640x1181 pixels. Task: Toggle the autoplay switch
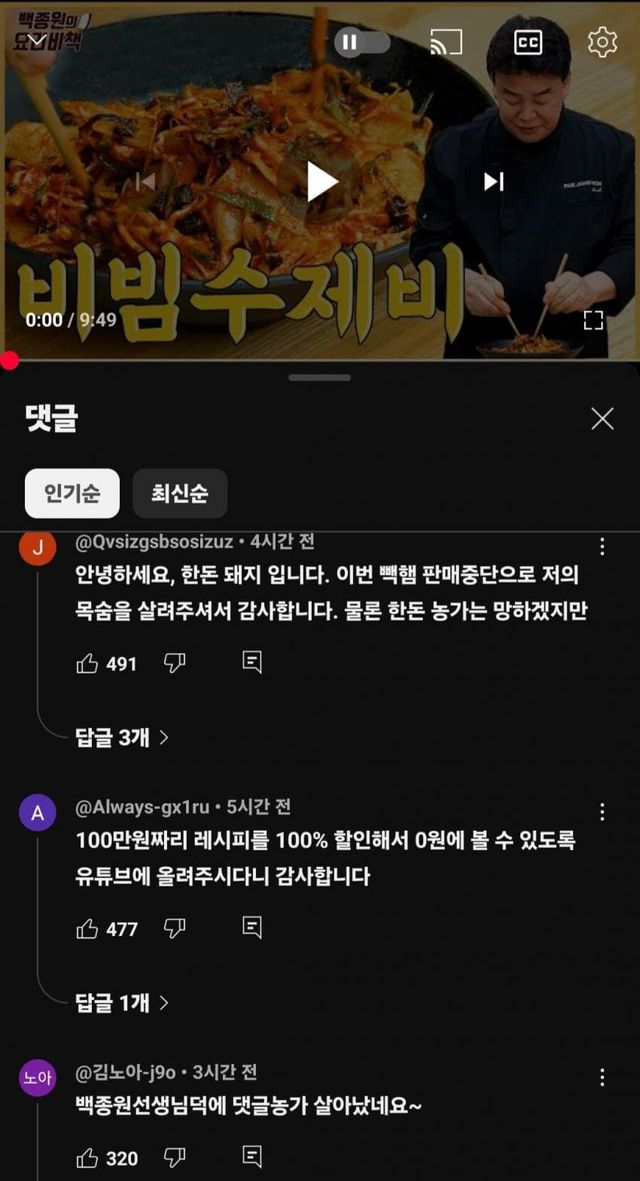coord(362,42)
